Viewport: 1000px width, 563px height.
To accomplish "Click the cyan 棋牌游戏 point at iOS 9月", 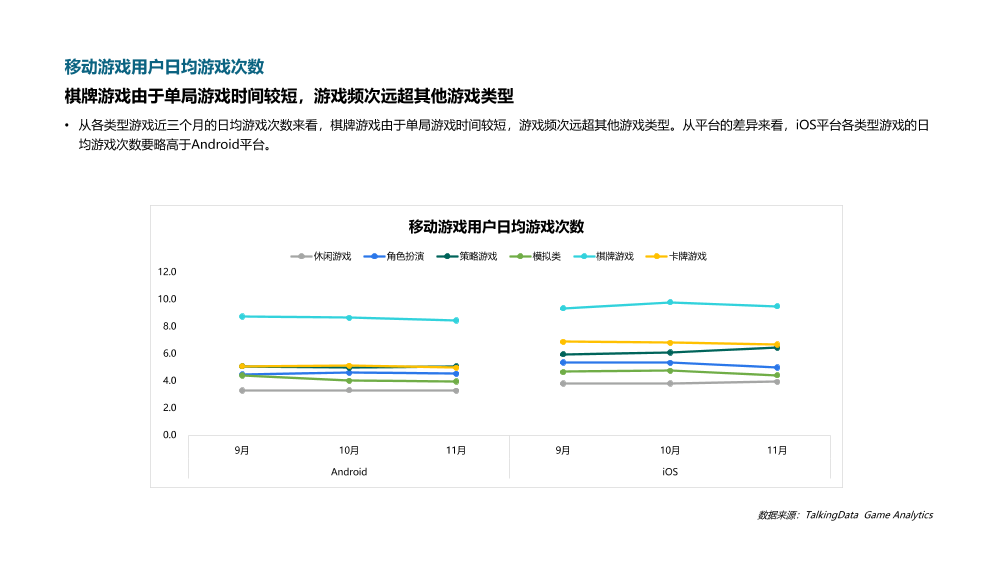I will 562,309.
